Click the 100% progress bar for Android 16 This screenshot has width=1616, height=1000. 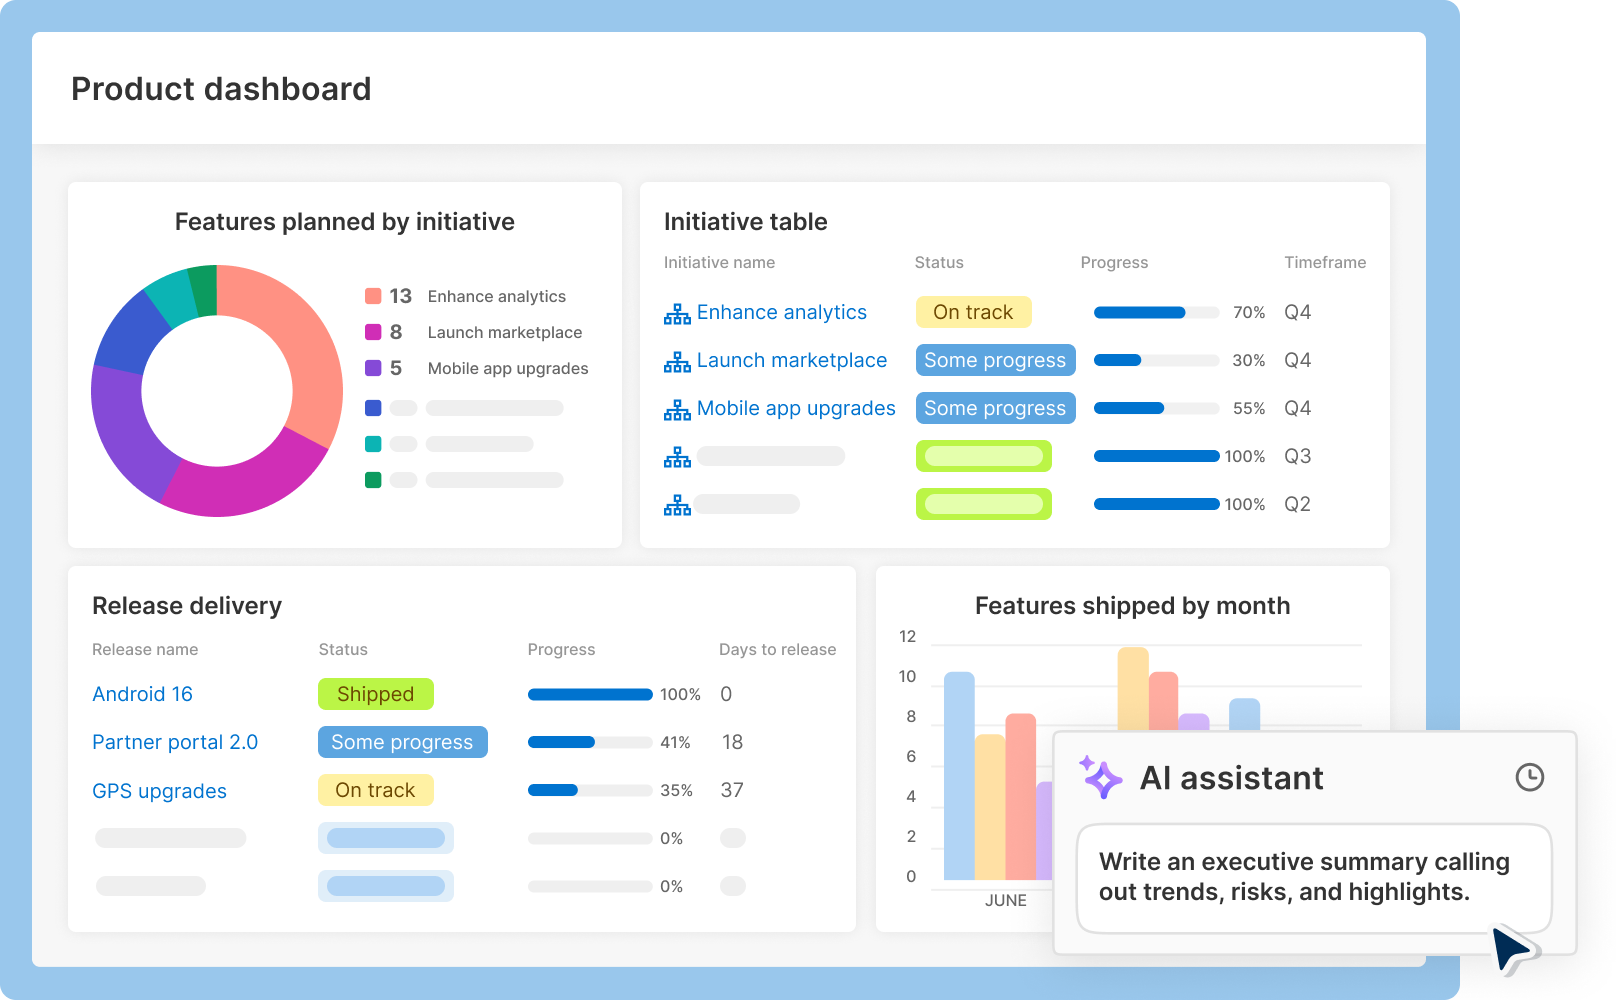[590, 694]
